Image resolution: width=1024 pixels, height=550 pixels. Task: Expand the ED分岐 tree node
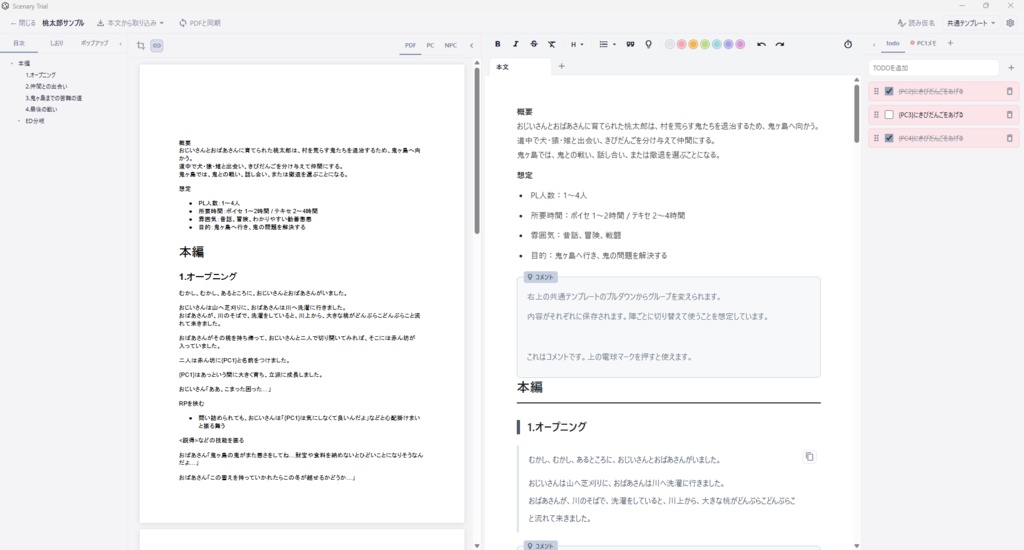tap(19, 121)
